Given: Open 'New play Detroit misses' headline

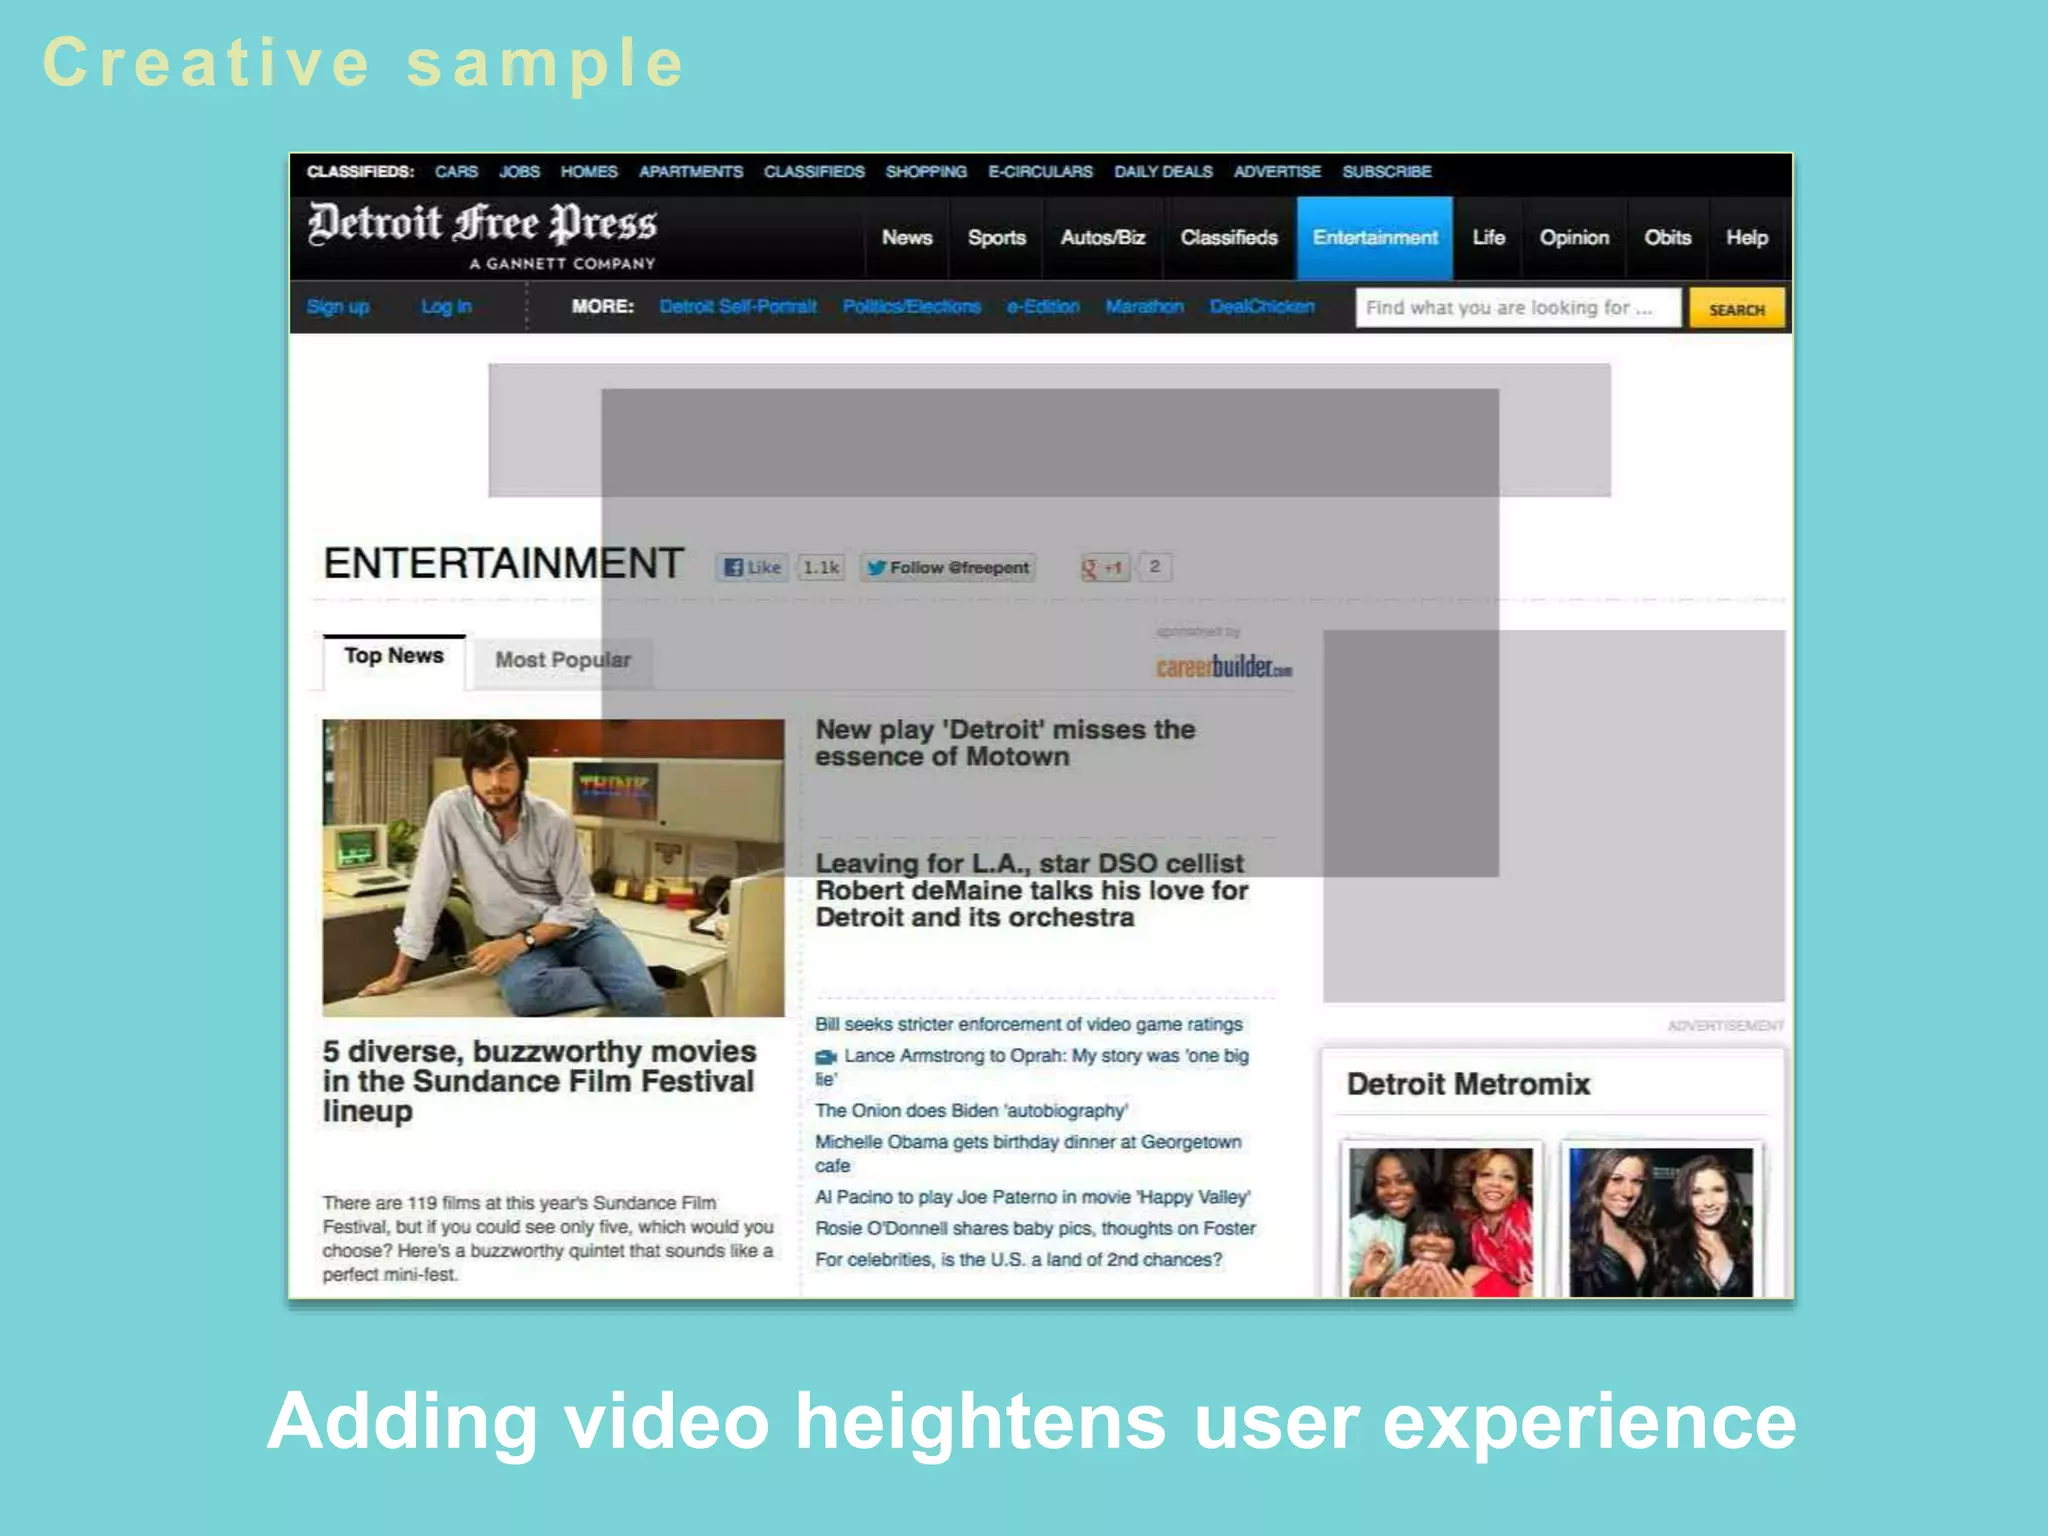Looking at the screenshot, I should click(x=1005, y=743).
